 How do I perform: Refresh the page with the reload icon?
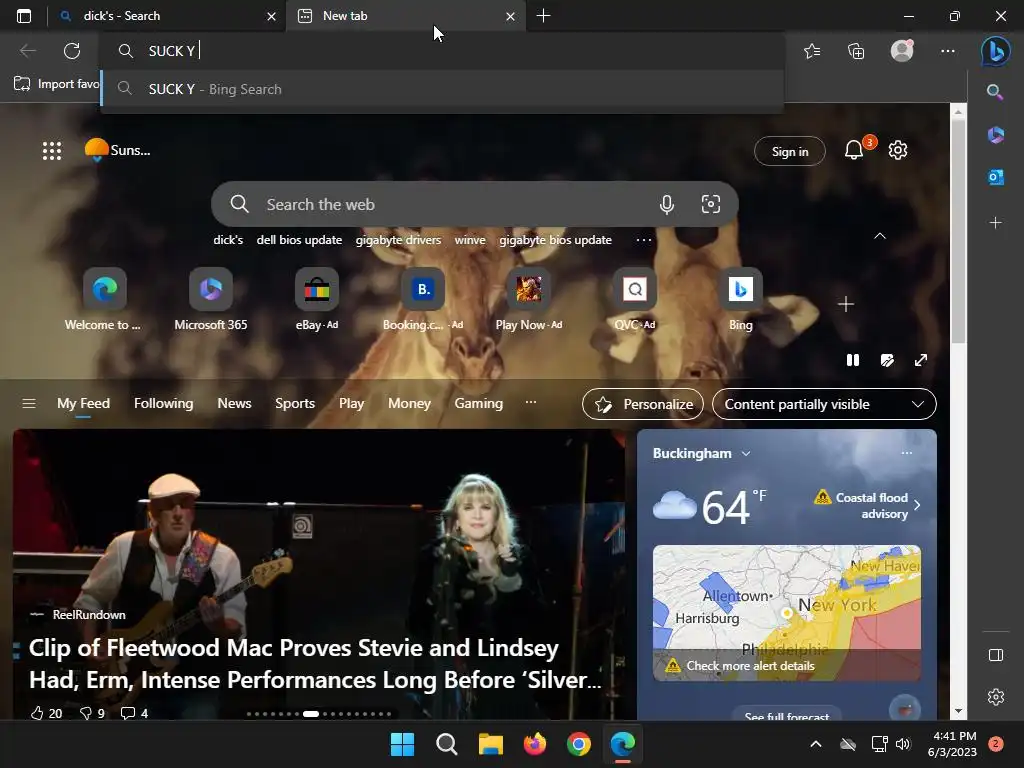point(72,51)
